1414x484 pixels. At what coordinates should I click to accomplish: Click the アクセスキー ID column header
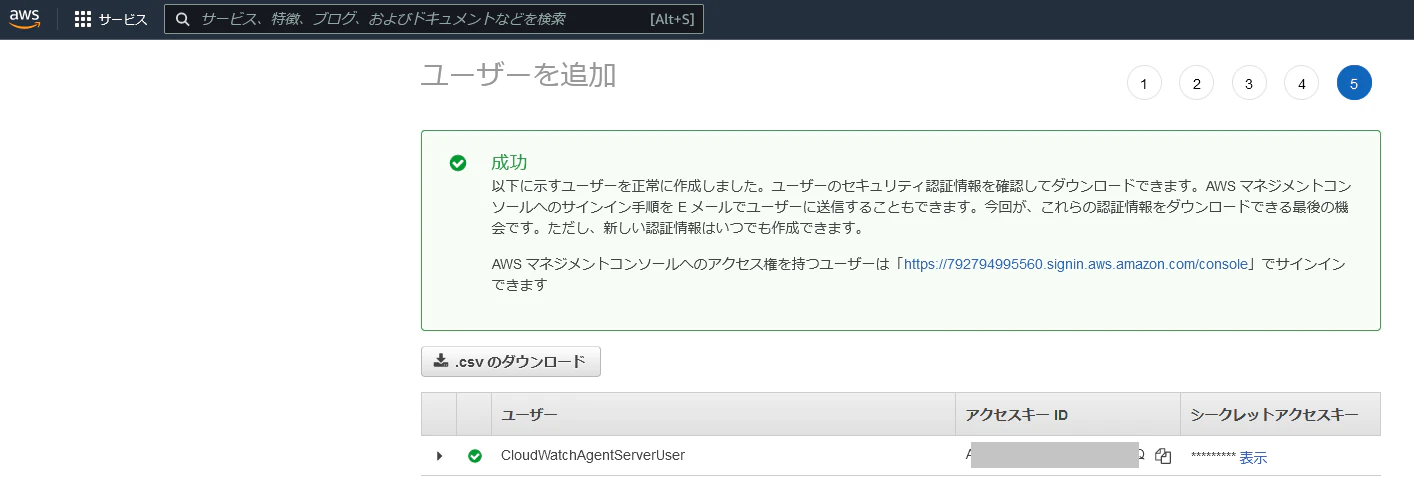[1068, 414]
